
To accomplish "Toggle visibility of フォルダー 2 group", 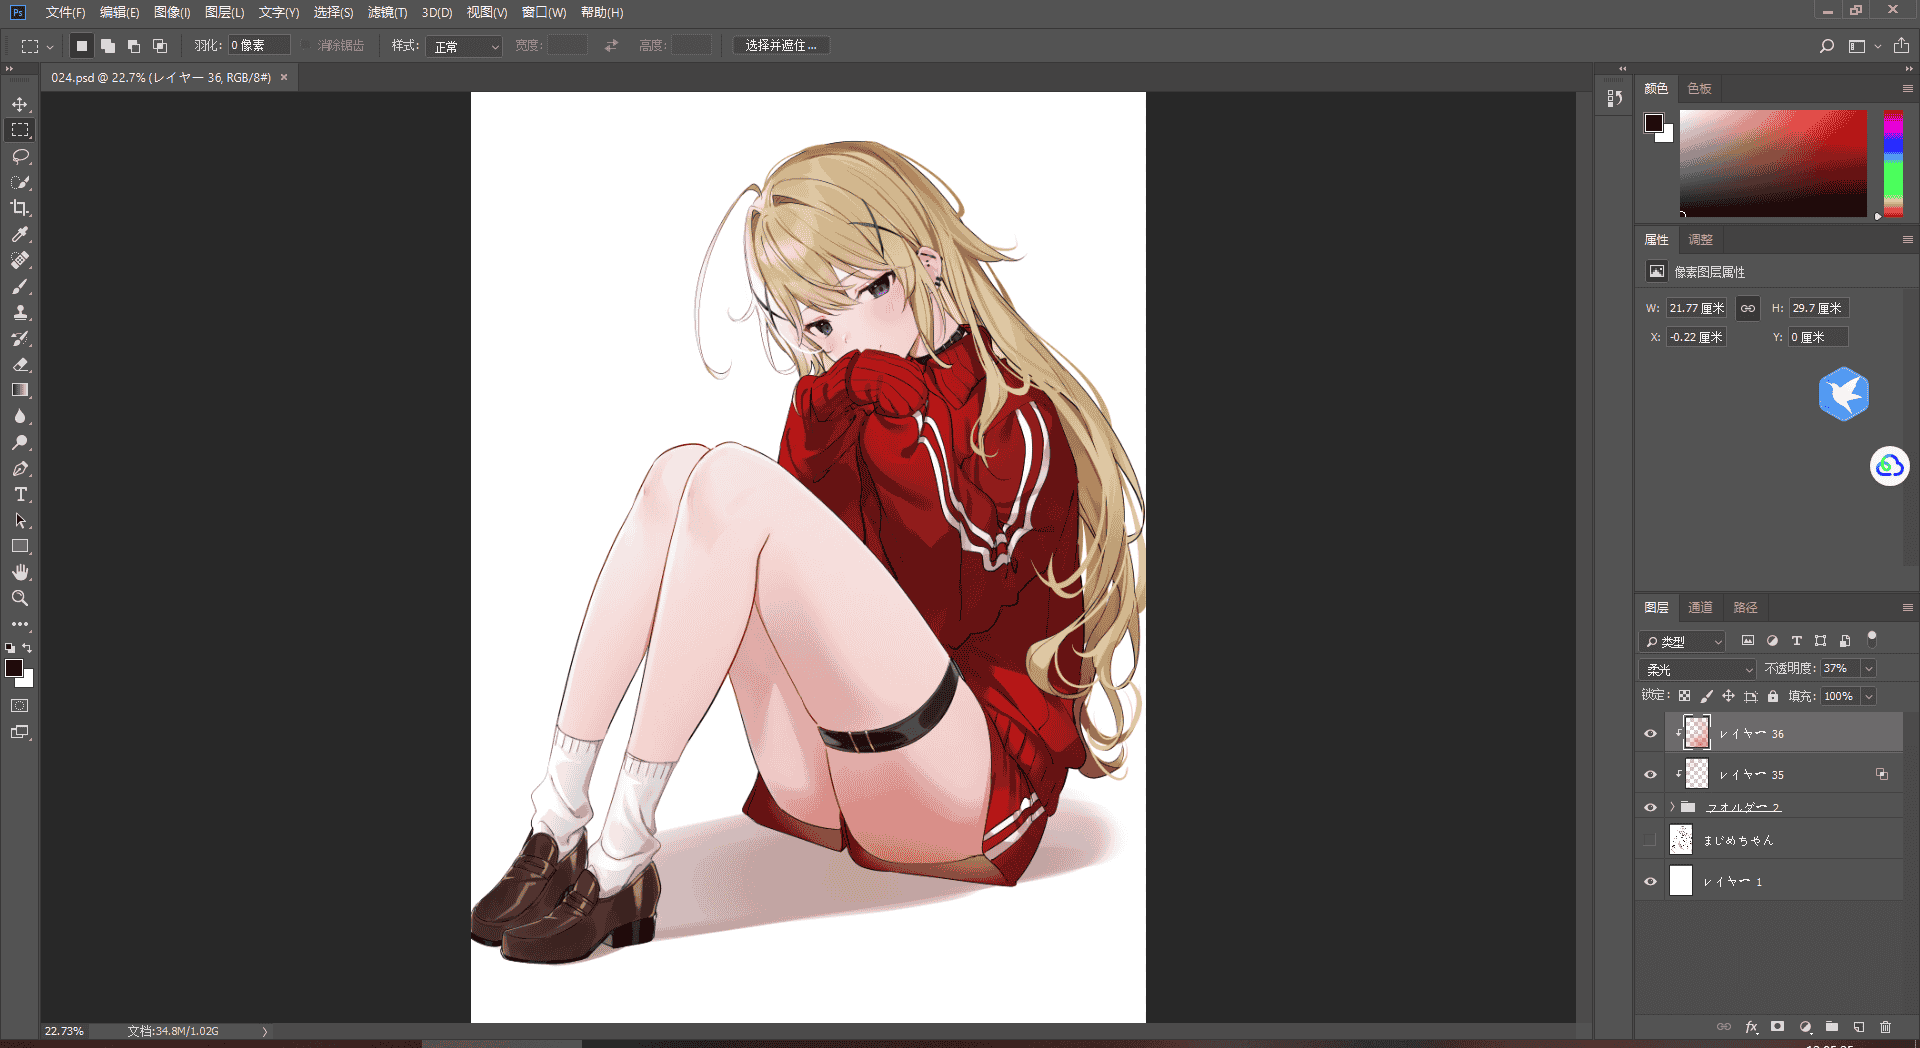I will coord(1650,808).
